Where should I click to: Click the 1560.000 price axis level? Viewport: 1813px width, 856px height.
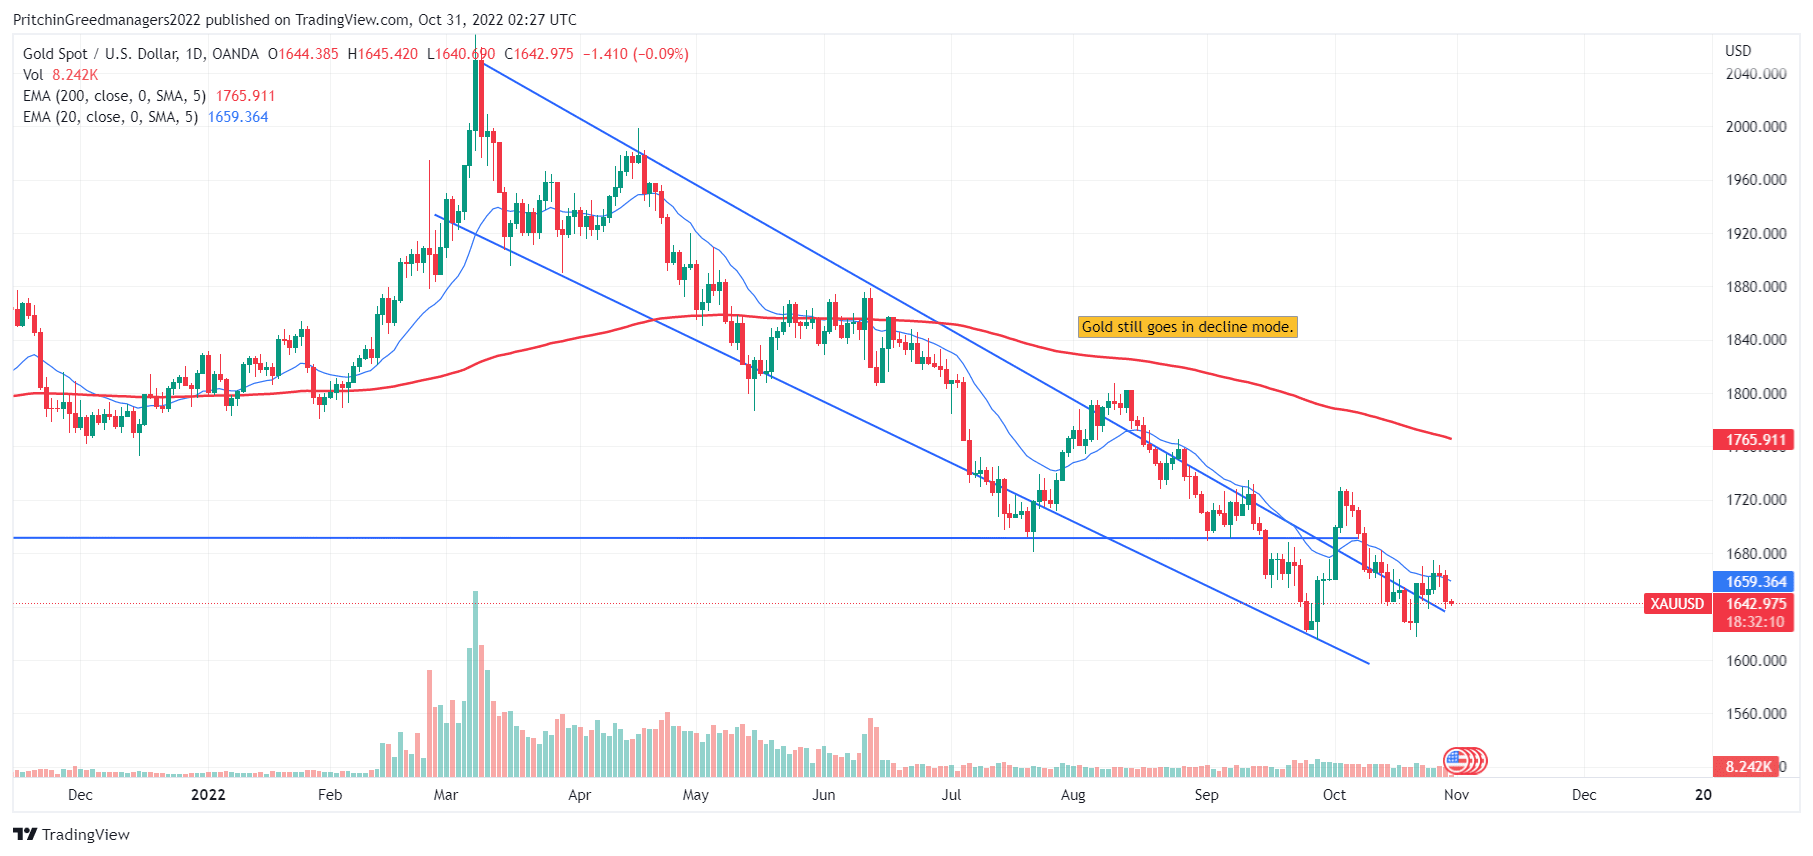point(1756,714)
